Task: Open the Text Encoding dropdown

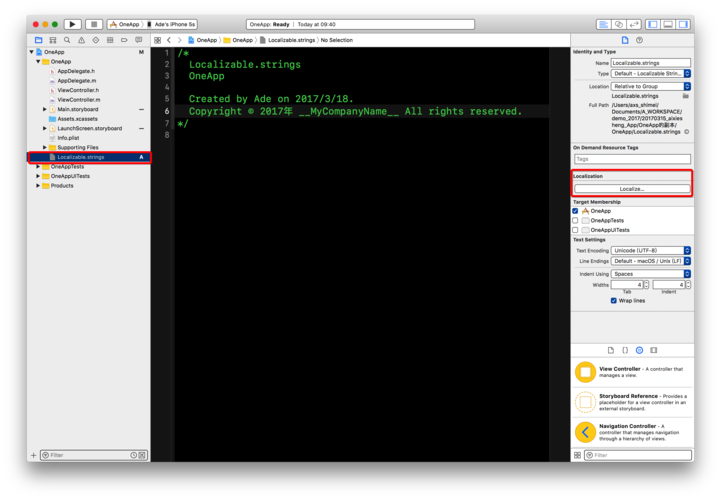Action: [x=651, y=250]
